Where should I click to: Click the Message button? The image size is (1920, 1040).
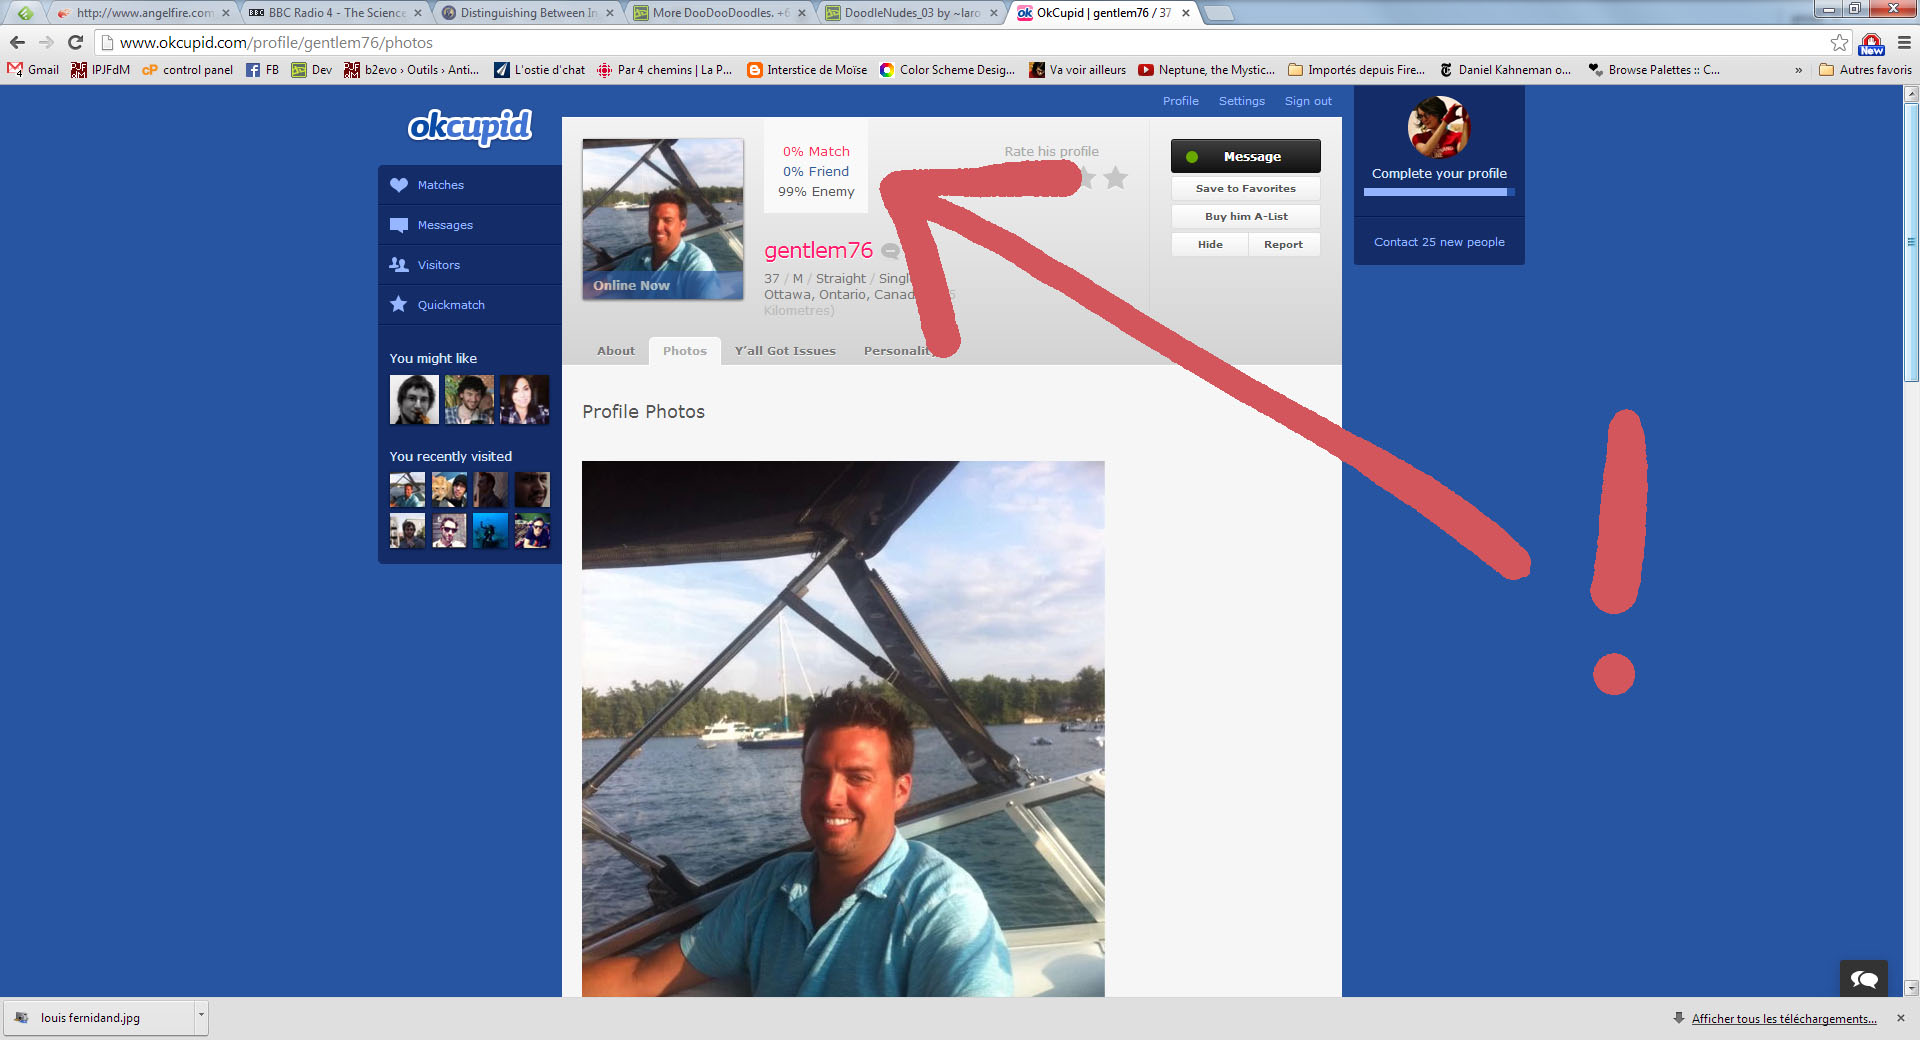[x=1245, y=157]
